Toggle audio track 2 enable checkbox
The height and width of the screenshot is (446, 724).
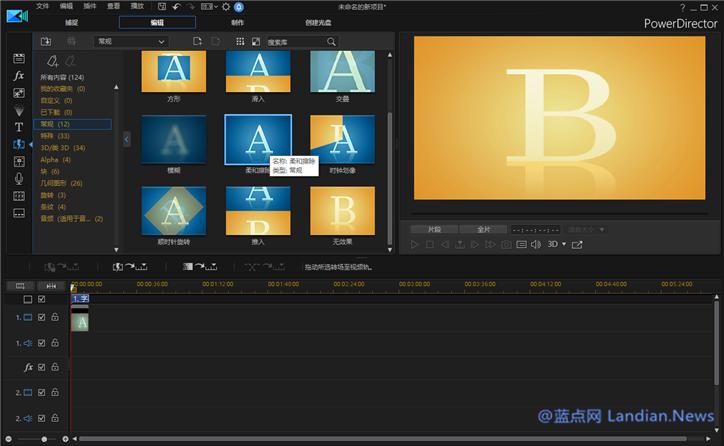[41, 418]
